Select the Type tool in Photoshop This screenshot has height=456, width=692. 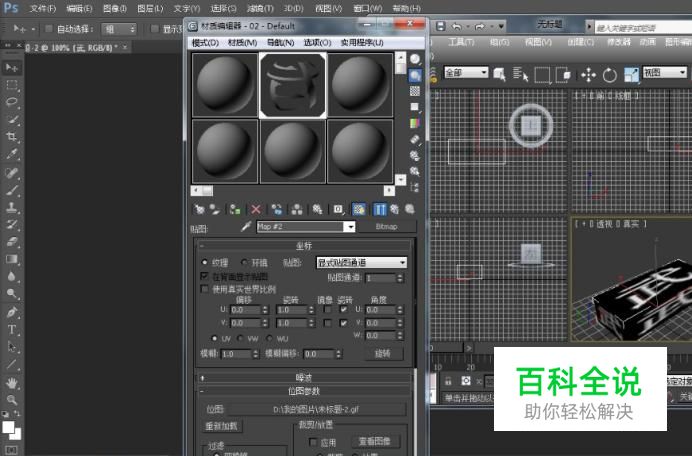12,329
